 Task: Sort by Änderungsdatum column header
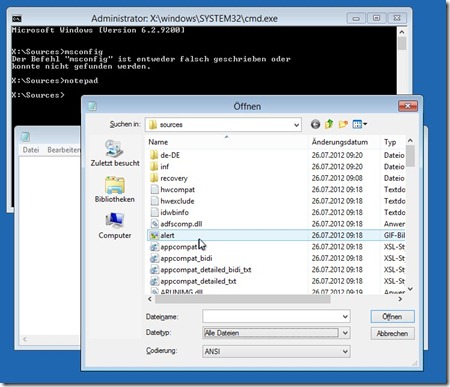click(x=344, y=142)
